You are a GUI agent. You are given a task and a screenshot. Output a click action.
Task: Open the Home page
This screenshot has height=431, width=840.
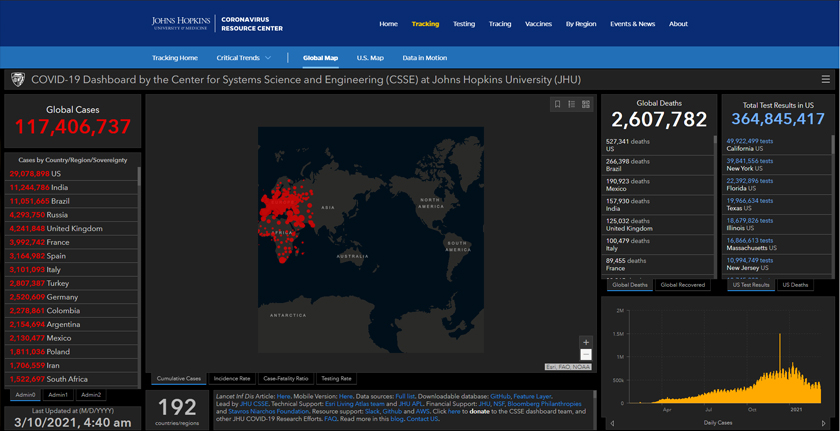pos(388,24)
